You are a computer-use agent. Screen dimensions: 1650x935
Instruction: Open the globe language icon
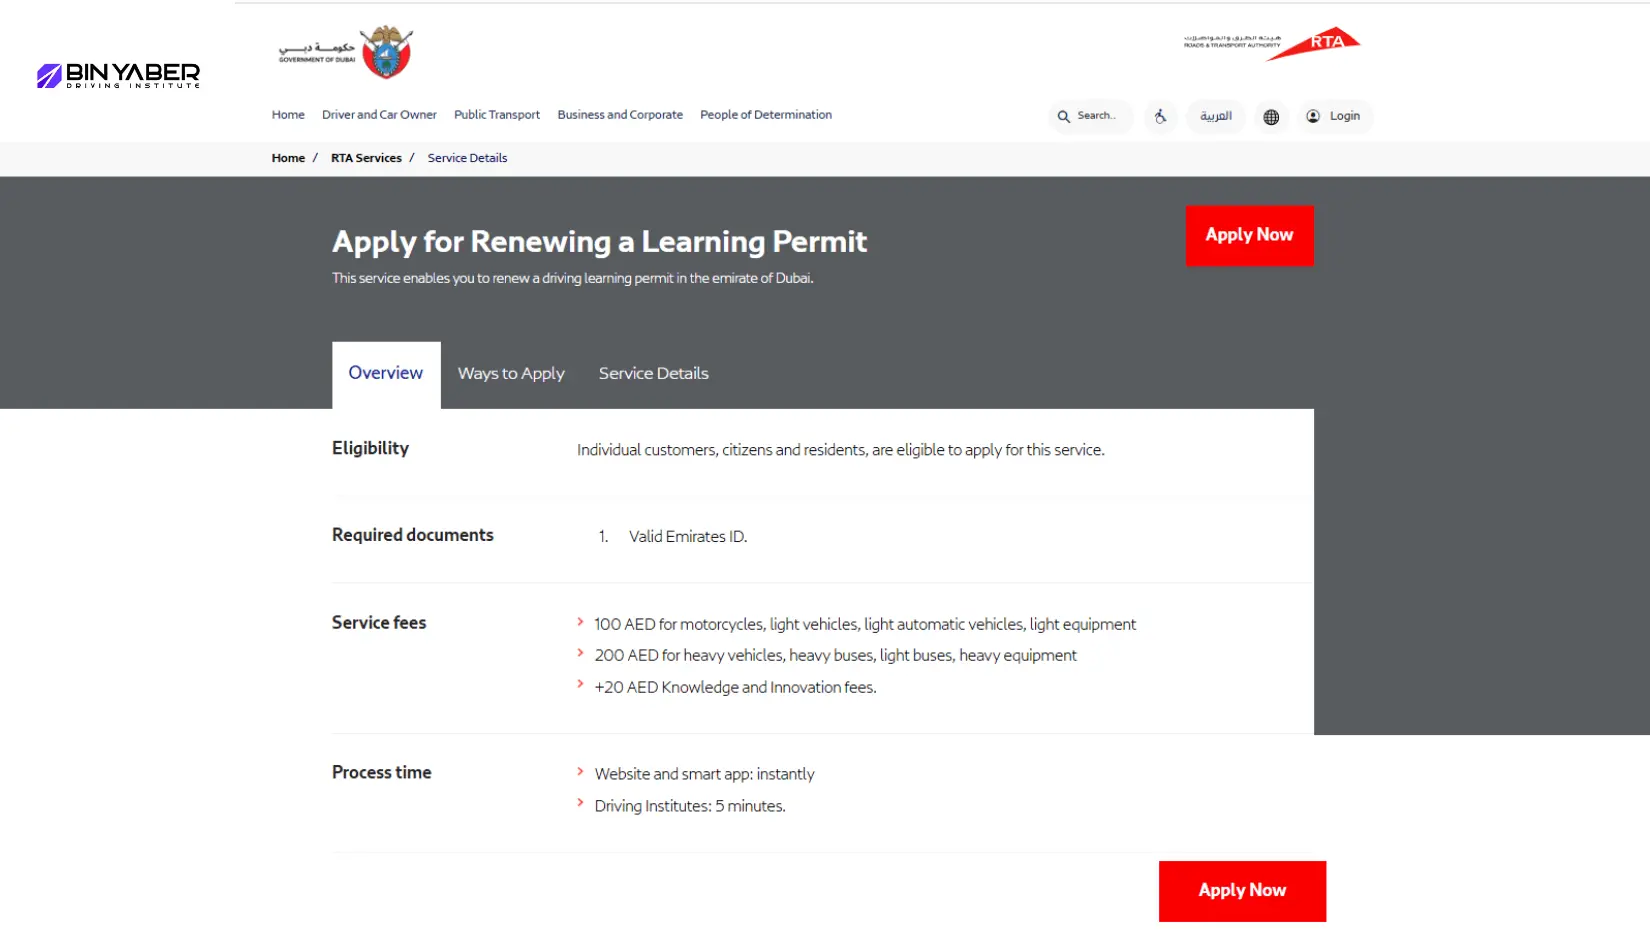(x=1271, y=117)
